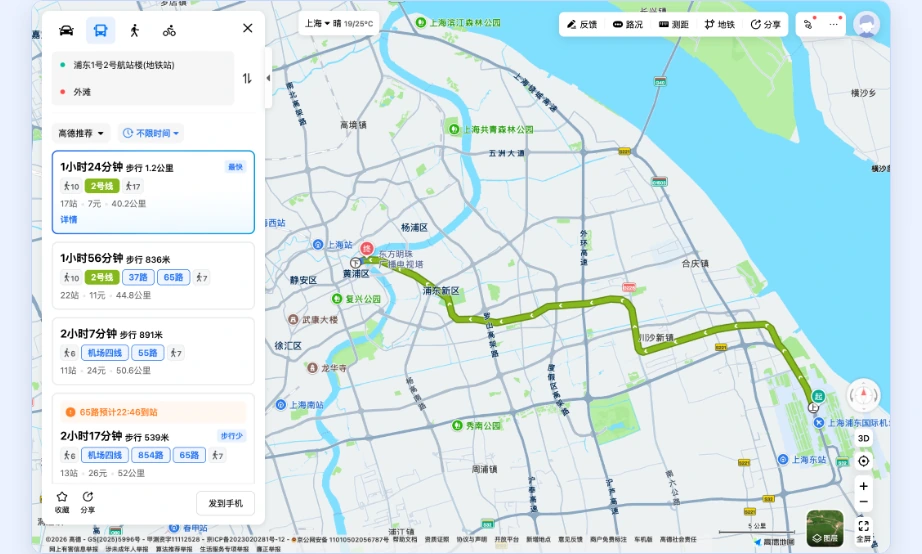Toggle 路况 traffic layer
The height and width of the screenshot is (554, 922).
[x=627, y=24]
